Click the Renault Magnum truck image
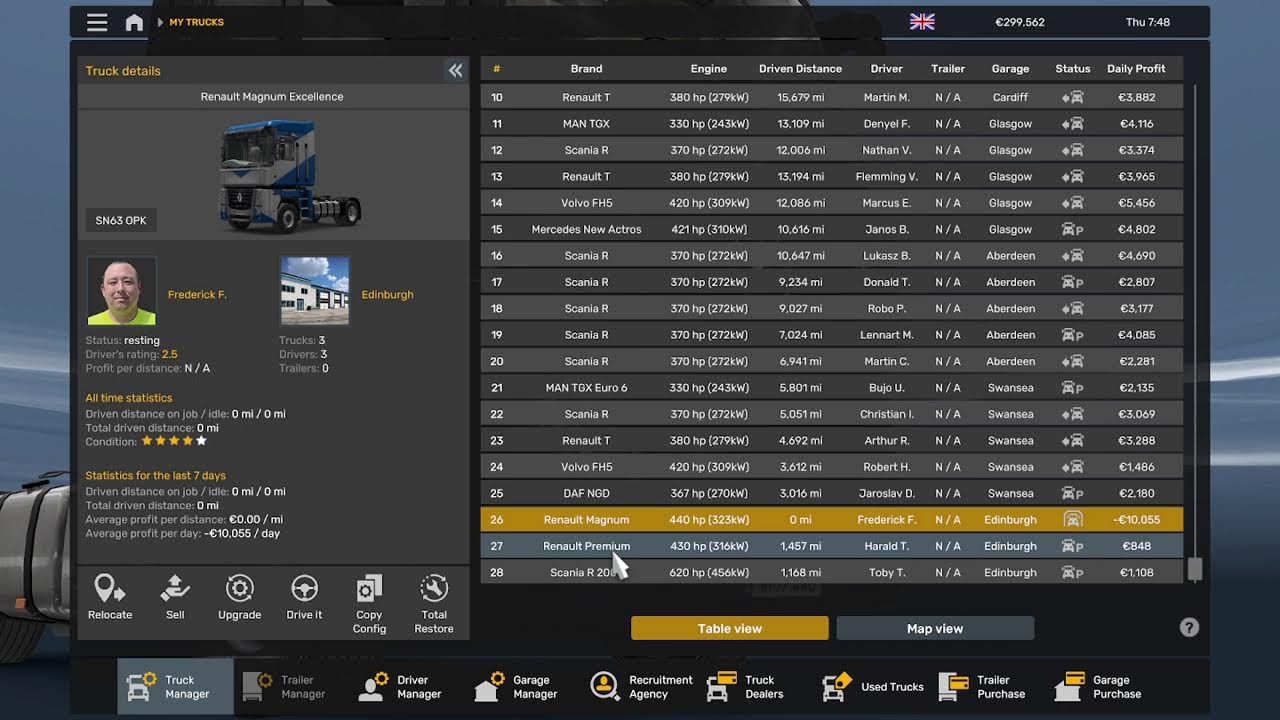The height and width of the screenshot is (720, 1280). click(x=289, y=176)
